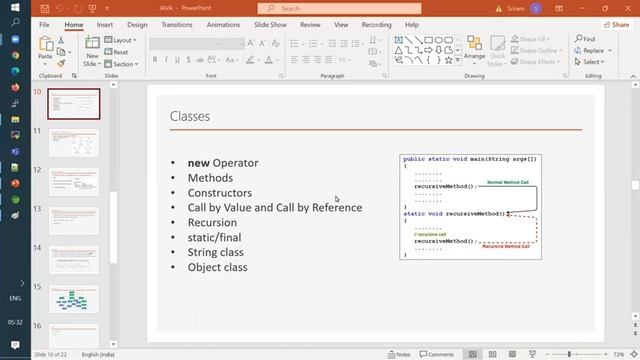Collapse the ribbon with chevron
Screen dimensions: 640x360
pyautogui.click(x=633, y=76)
